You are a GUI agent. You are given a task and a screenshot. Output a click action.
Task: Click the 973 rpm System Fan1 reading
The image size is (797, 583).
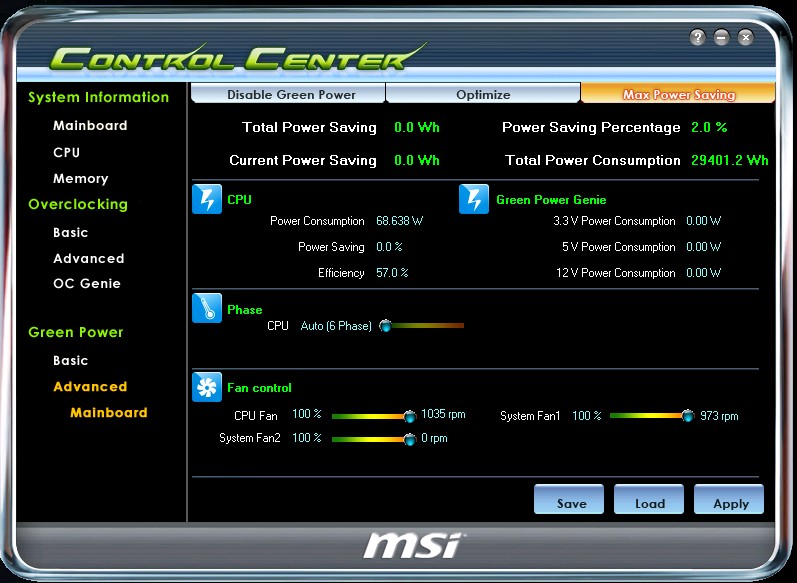719,416
